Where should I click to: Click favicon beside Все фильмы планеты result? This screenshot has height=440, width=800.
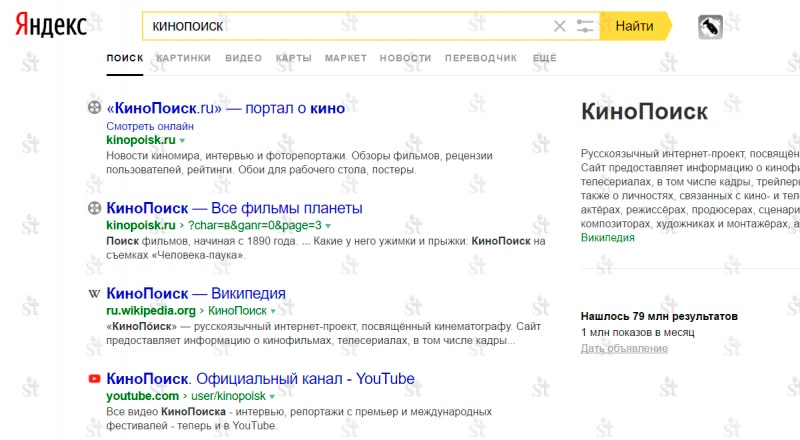94,208
